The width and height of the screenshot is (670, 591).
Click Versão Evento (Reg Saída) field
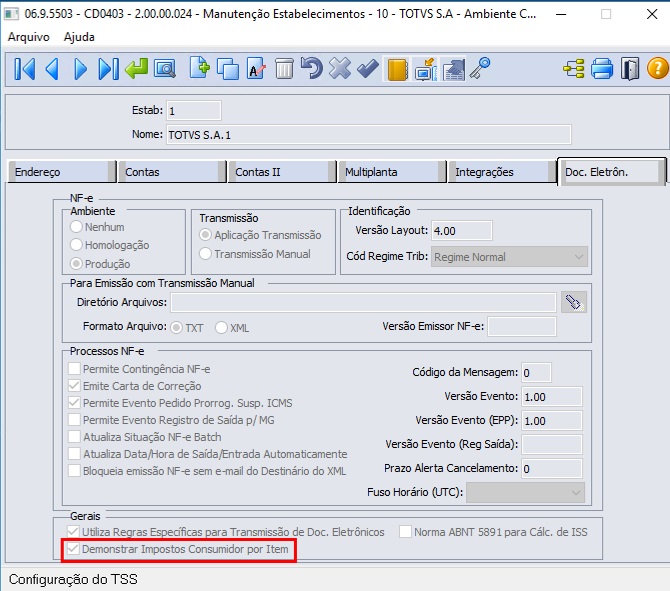[552, 444]
